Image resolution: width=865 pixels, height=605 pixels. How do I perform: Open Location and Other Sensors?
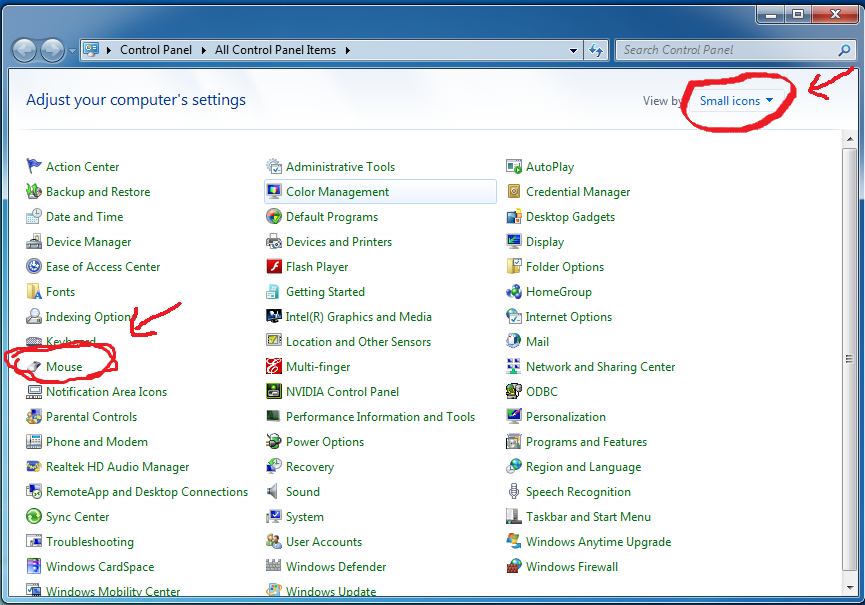click(x=358, y=341)
